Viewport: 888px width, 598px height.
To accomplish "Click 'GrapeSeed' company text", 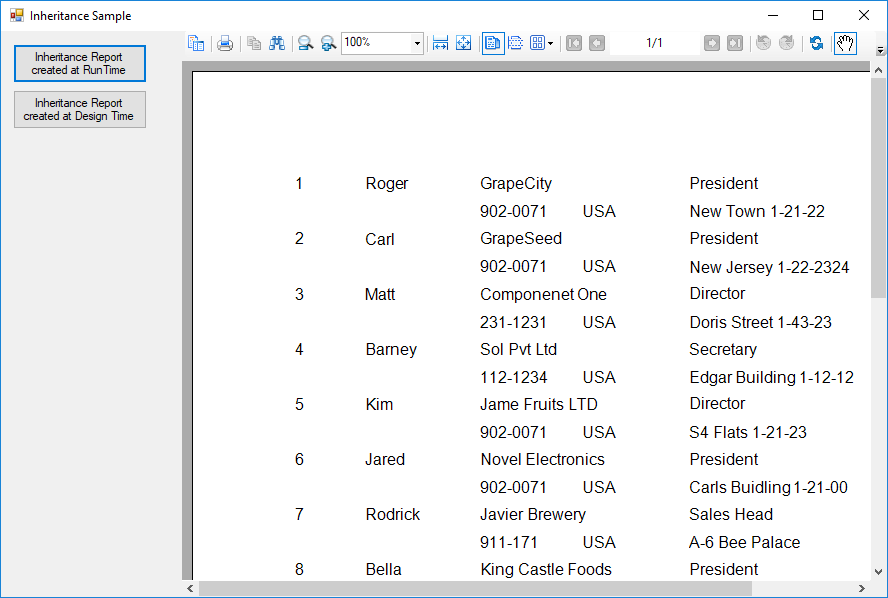I will click(521, 238).
